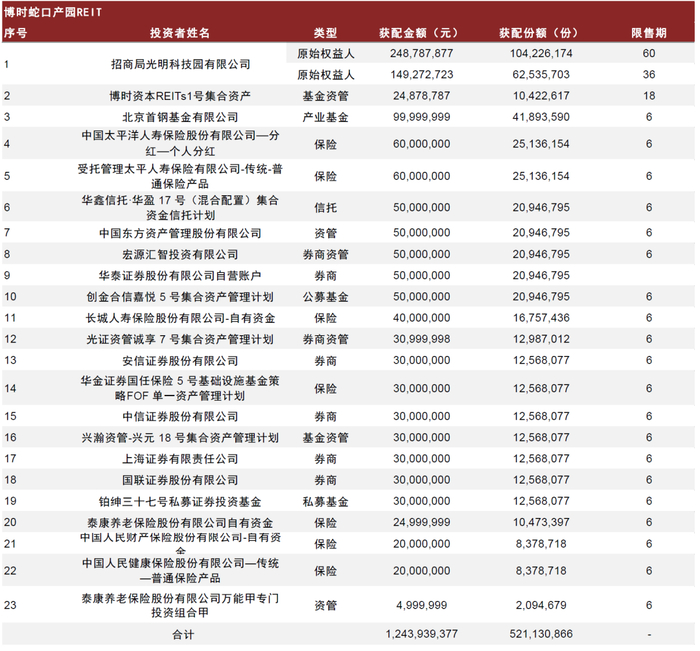The height and width of the screenshot is (651, 700).
Task: Click amount 4,999,999
Action: [421, 605]
